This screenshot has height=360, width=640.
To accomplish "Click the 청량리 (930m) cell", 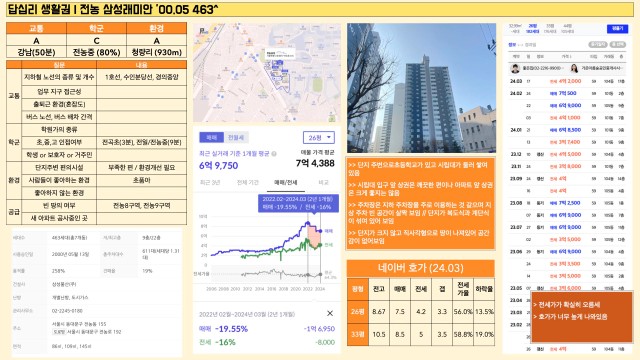I will [156, 52].
